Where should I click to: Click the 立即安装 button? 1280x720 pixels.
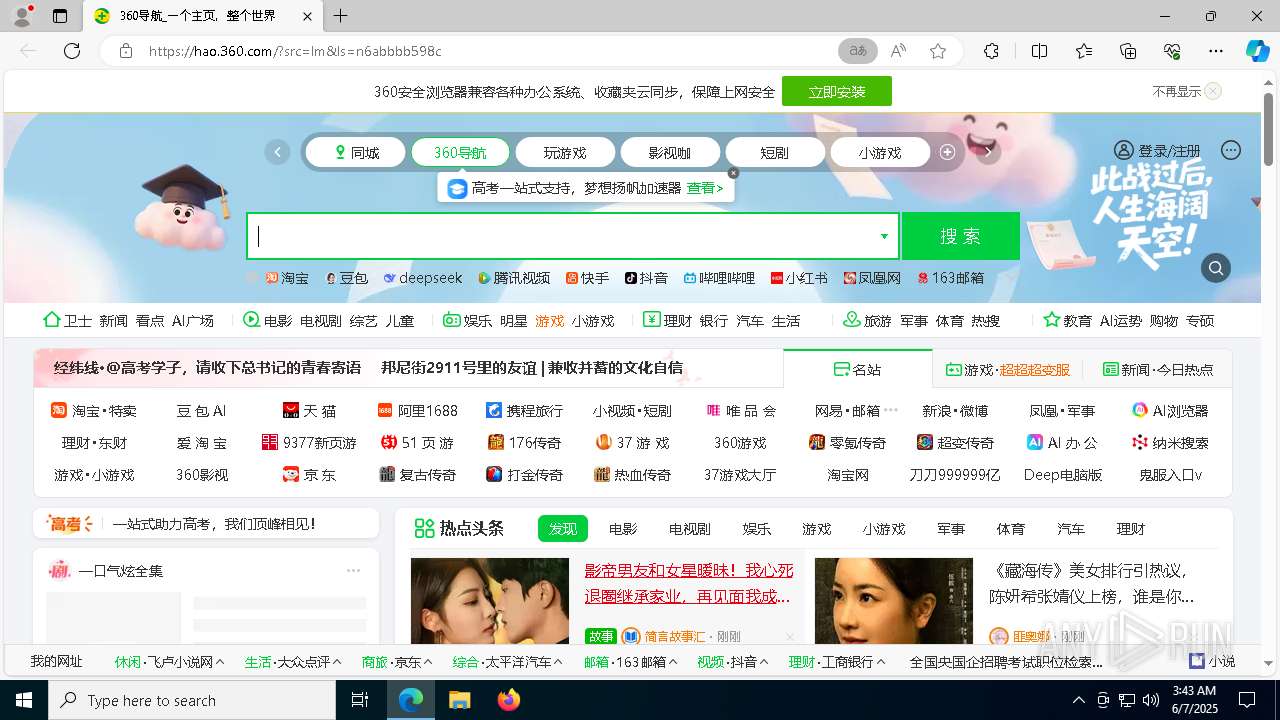(x=837, y=91)
